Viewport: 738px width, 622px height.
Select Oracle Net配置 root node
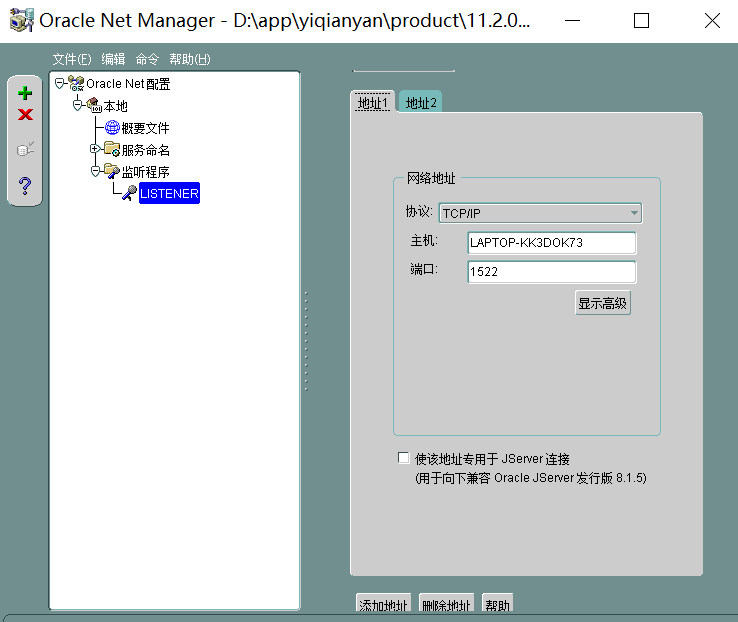128,84
